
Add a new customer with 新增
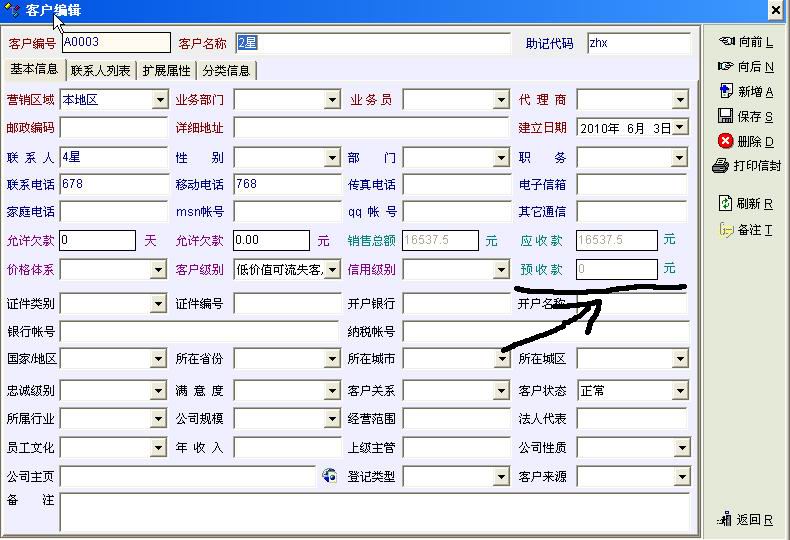pyautogui.click(x=746, y=92)
